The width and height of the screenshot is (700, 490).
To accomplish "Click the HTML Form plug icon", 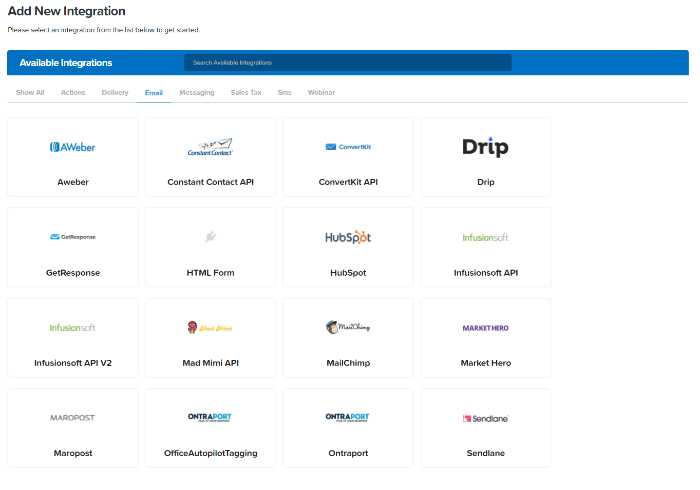I will pos(210,237).
